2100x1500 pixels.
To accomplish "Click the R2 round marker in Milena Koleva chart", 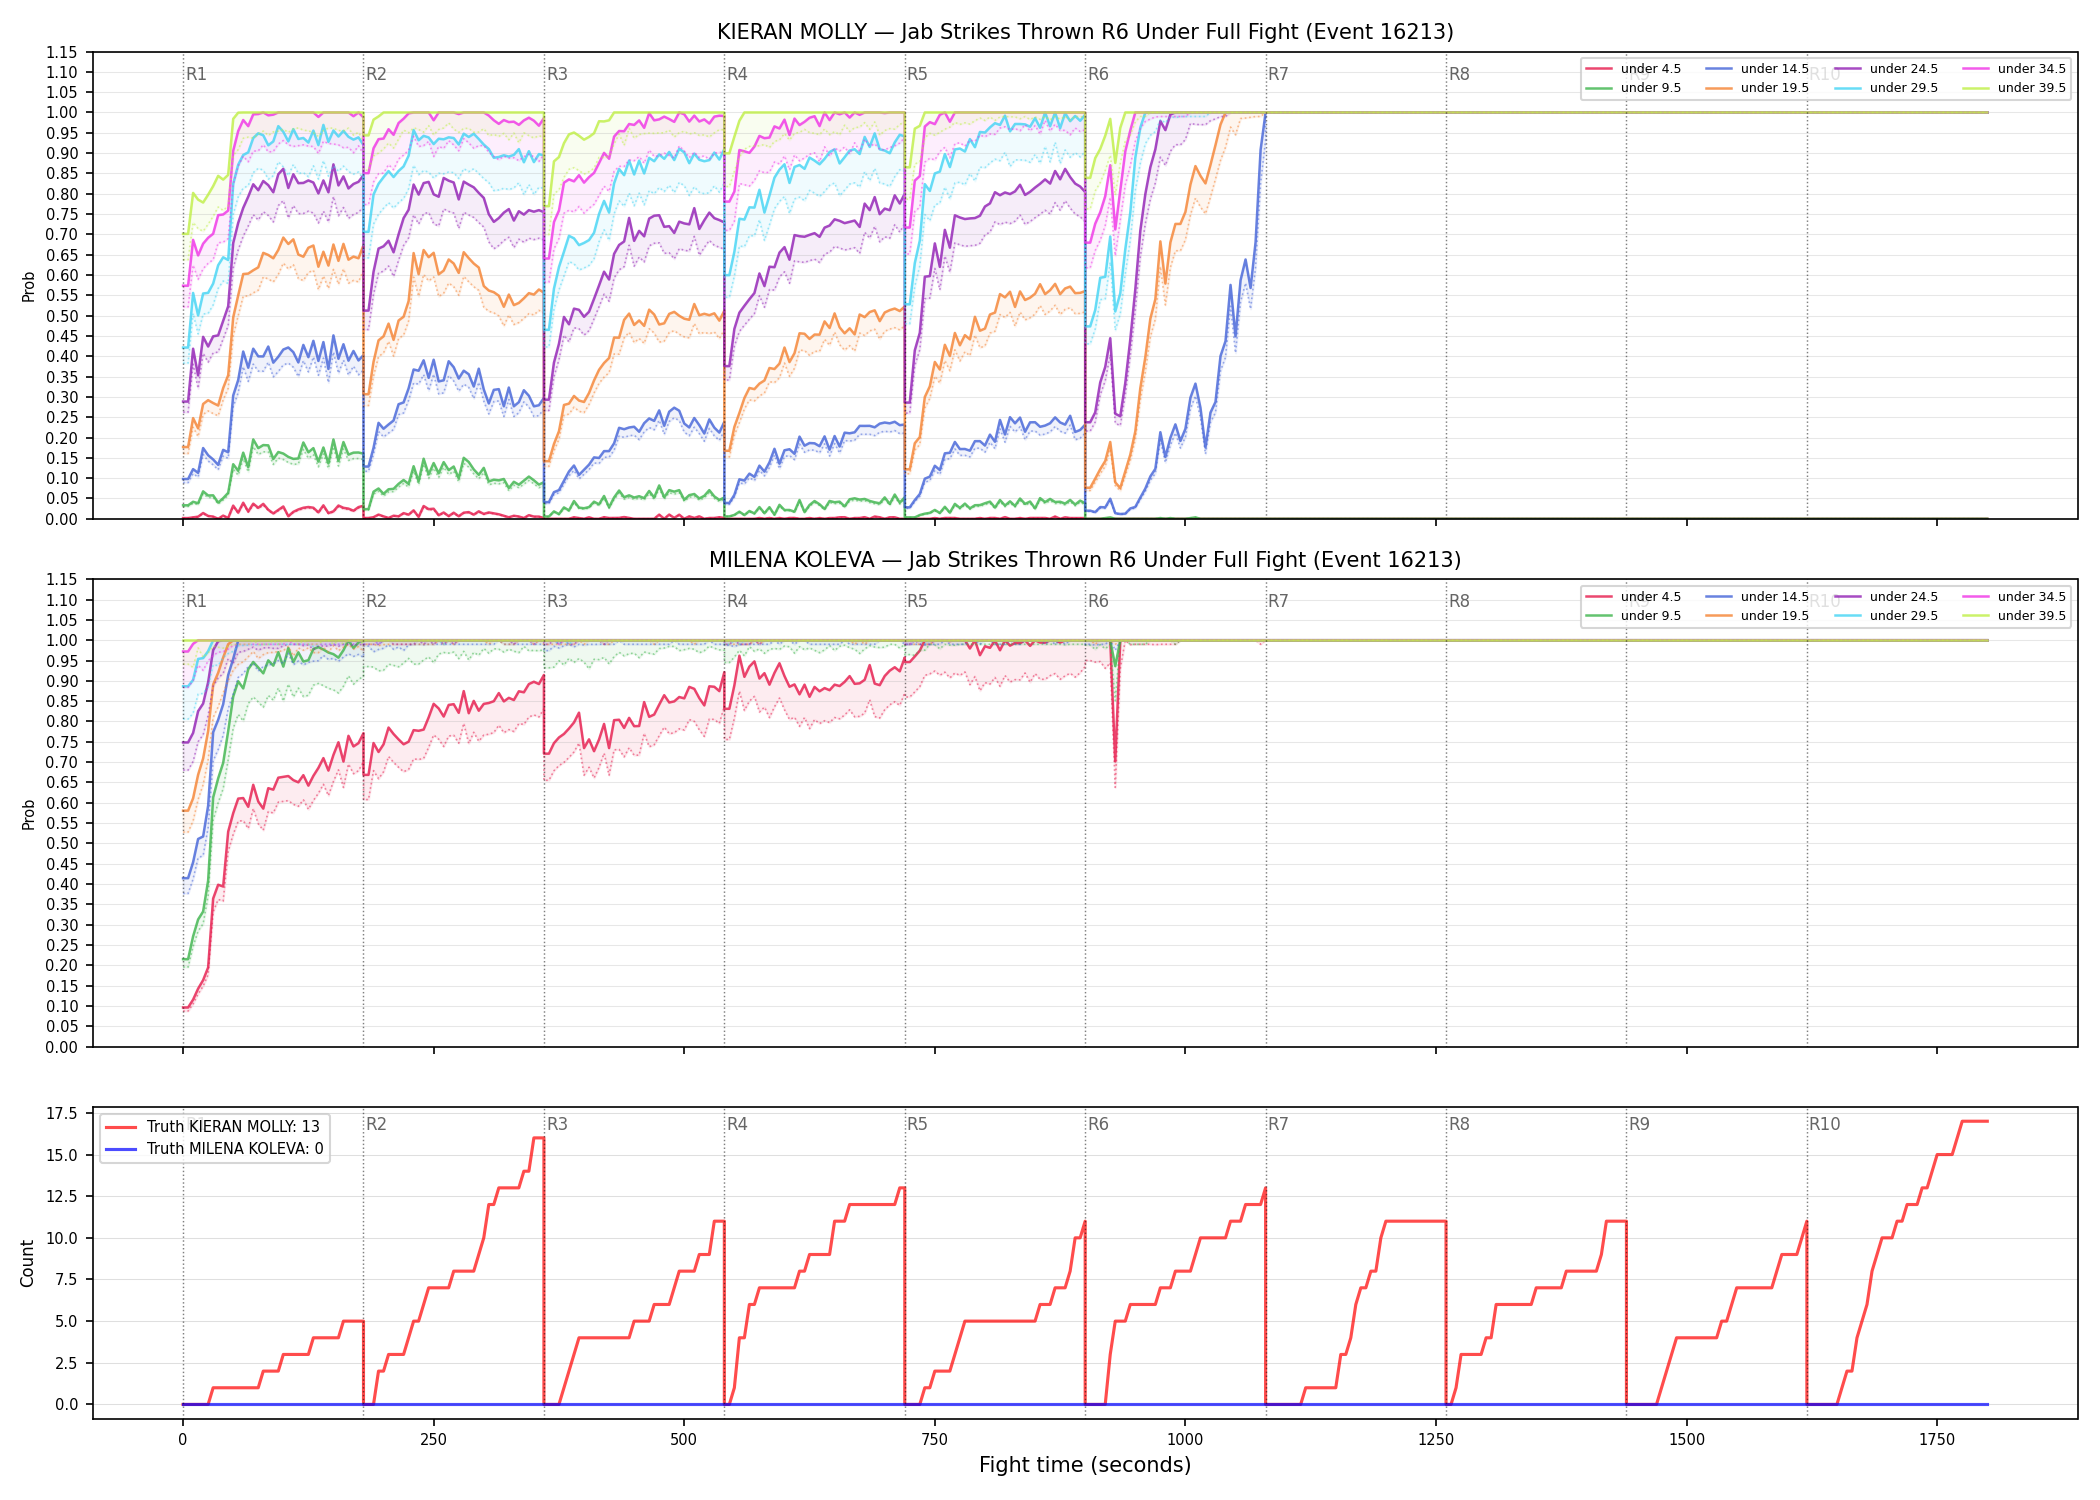I will pos(376,601).
